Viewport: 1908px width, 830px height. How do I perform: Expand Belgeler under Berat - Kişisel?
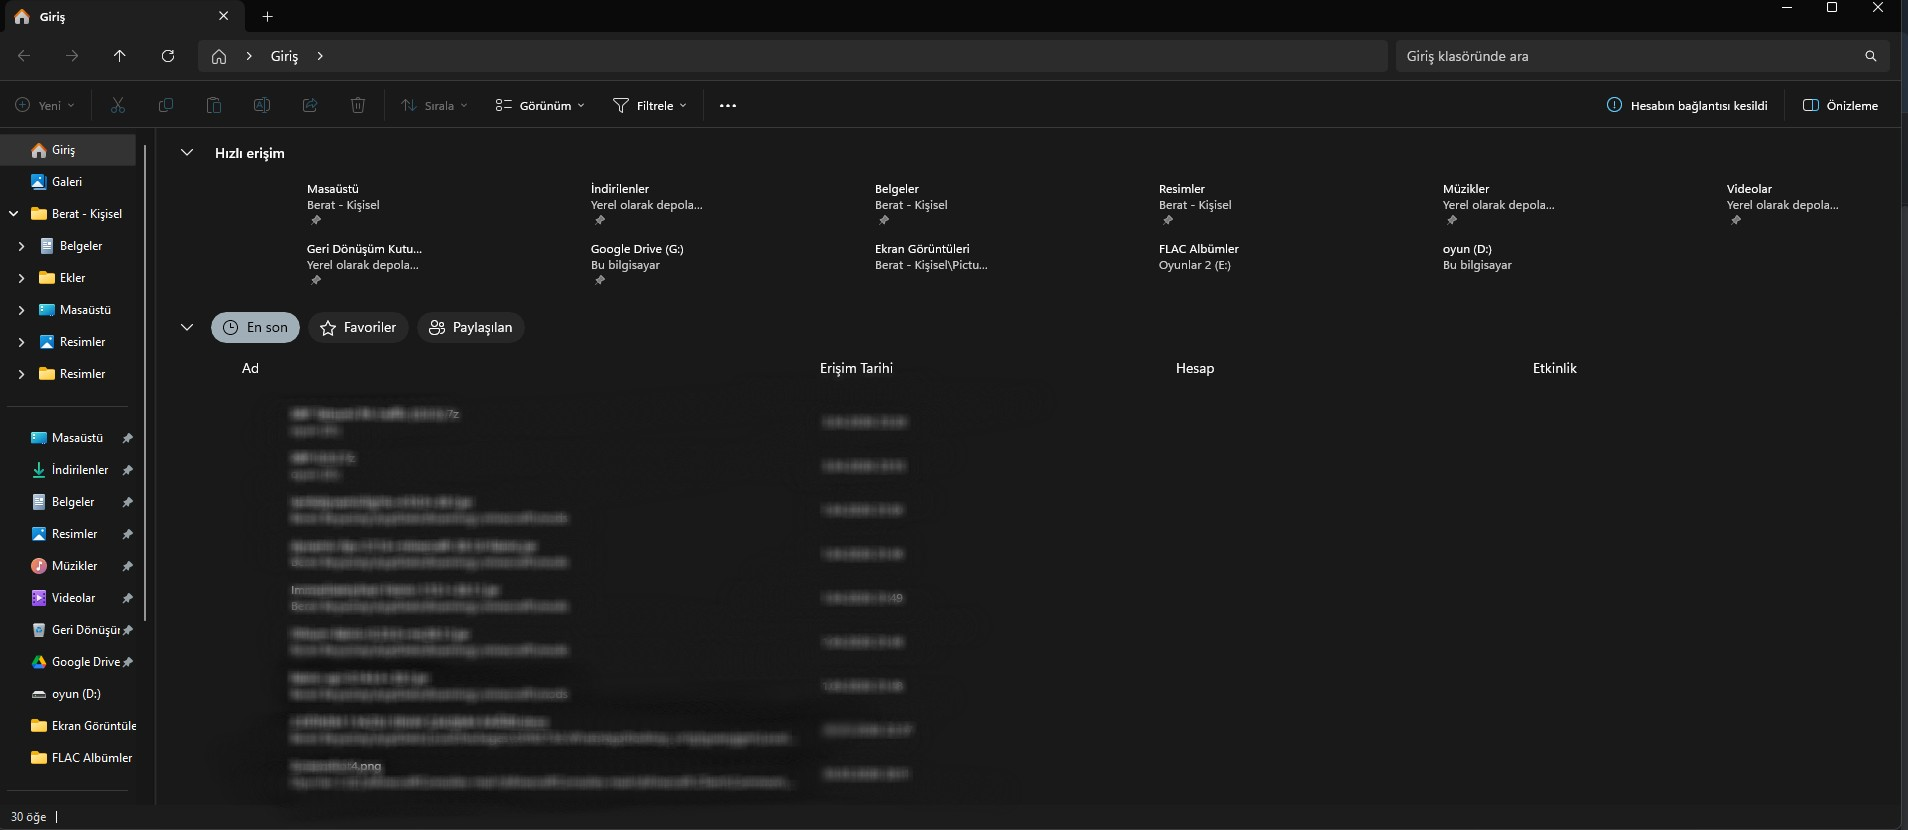tap(21, 246)
